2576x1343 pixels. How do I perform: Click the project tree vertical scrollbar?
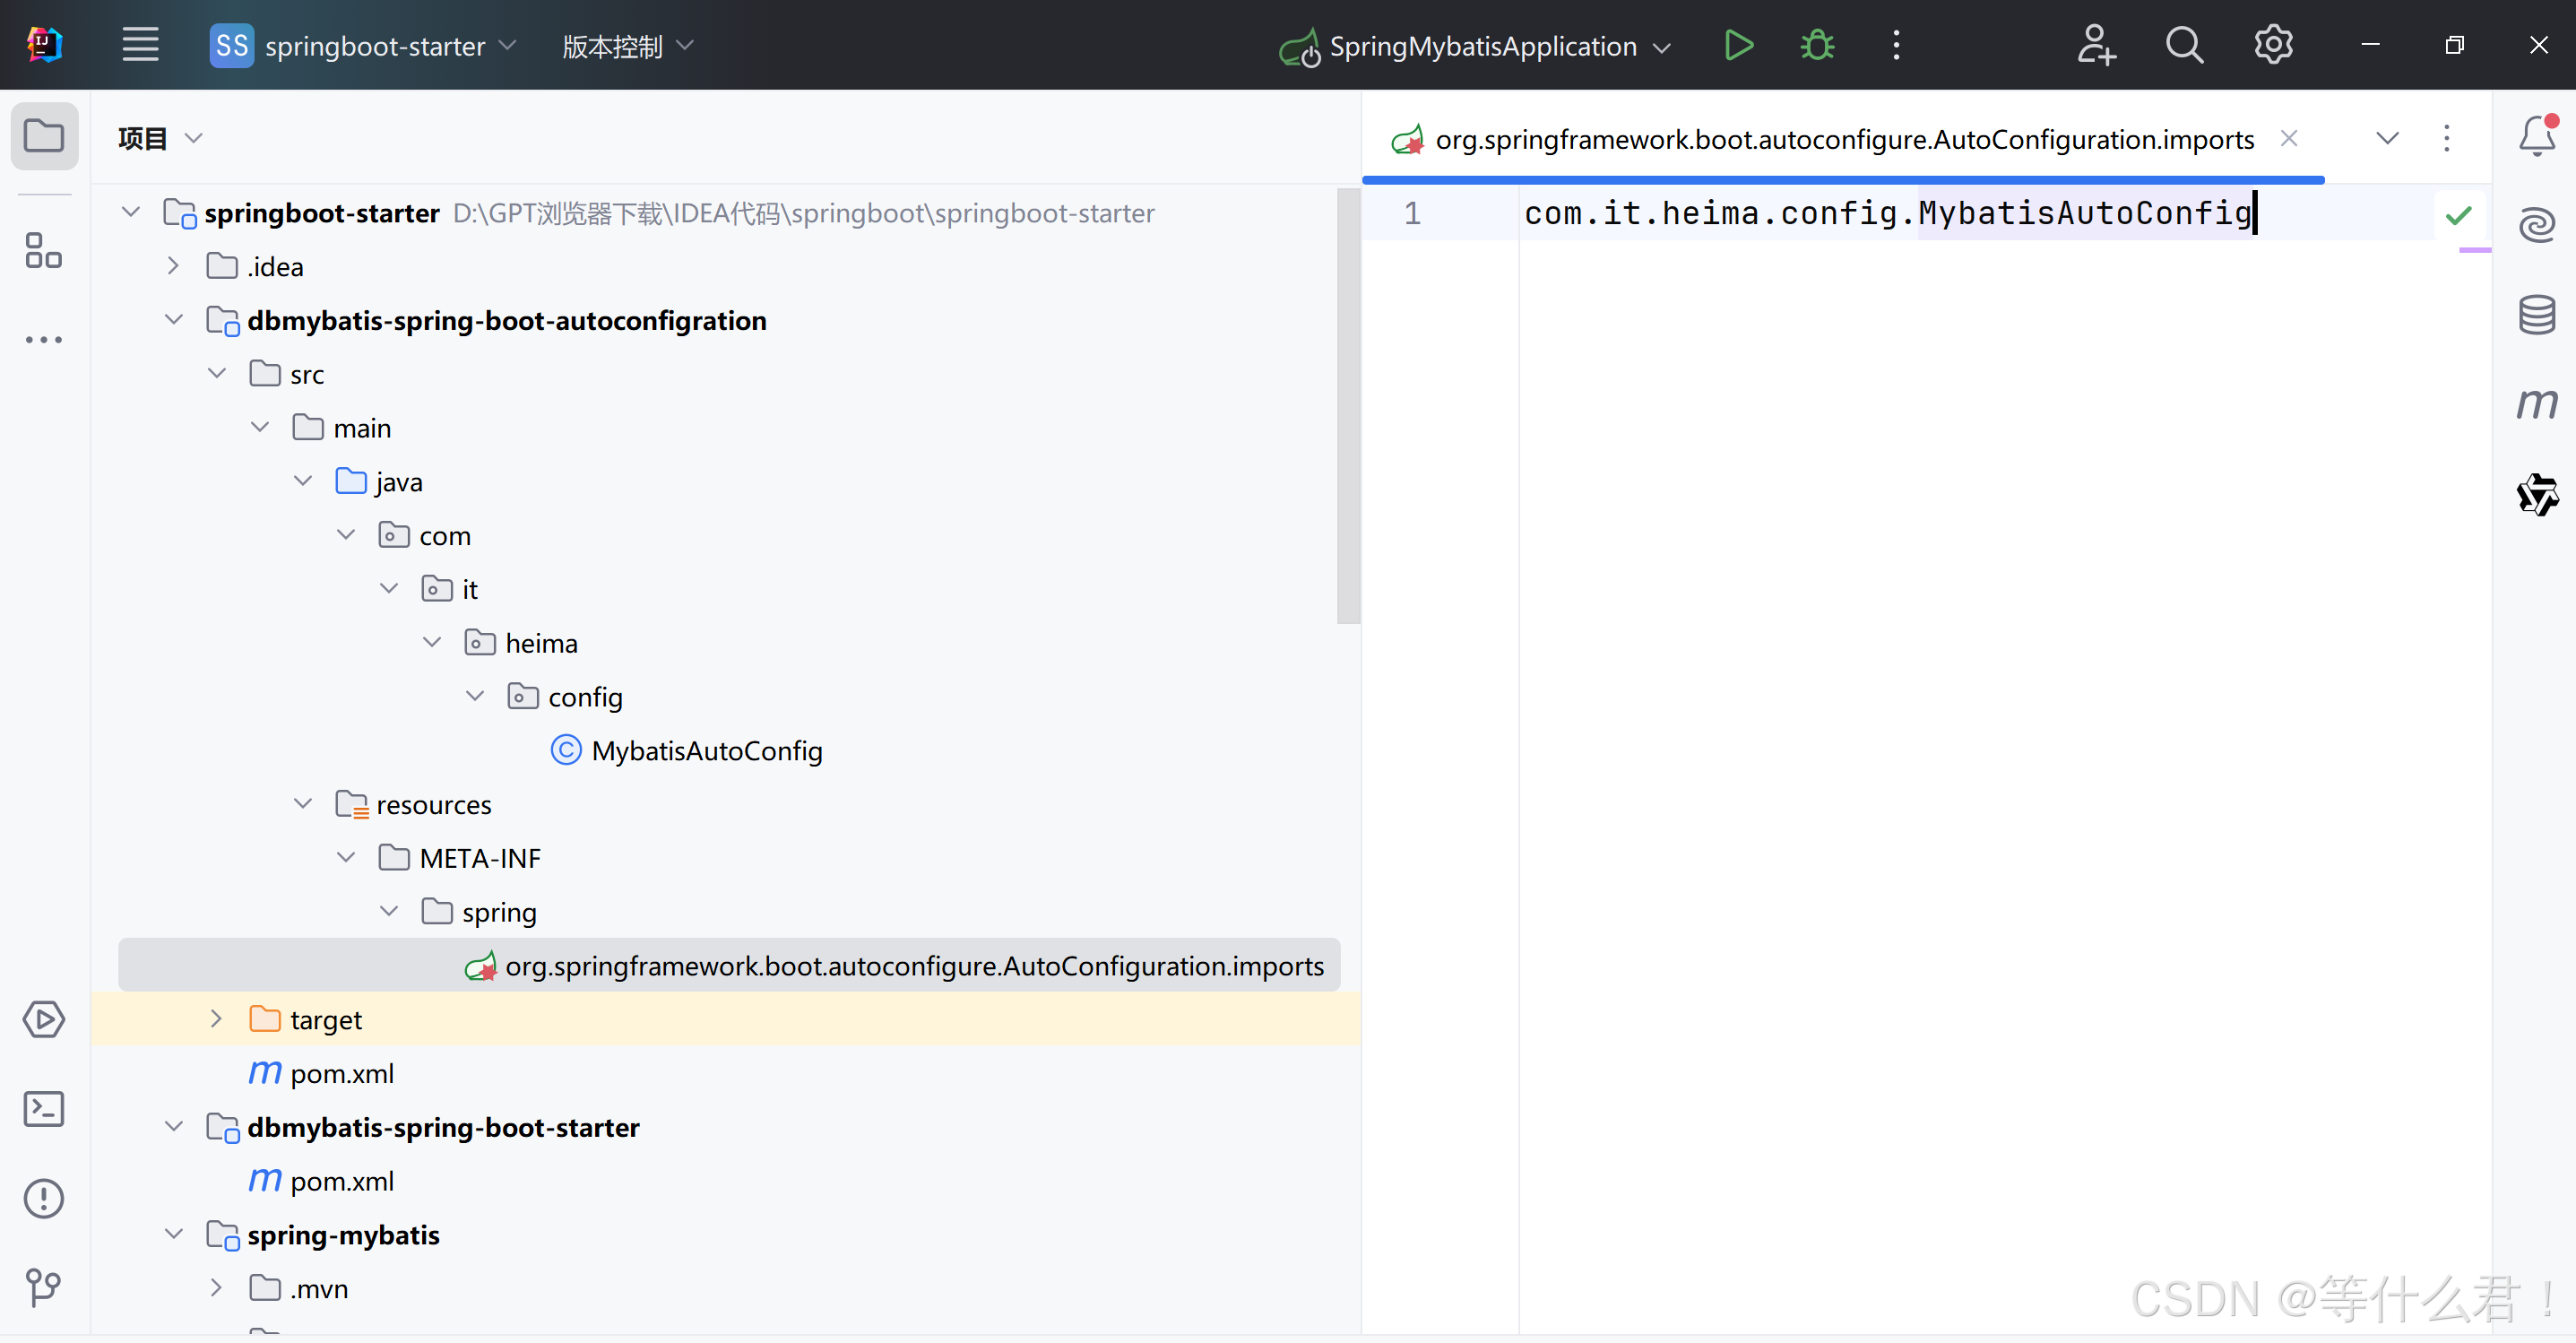click(x=1347, y=404)
